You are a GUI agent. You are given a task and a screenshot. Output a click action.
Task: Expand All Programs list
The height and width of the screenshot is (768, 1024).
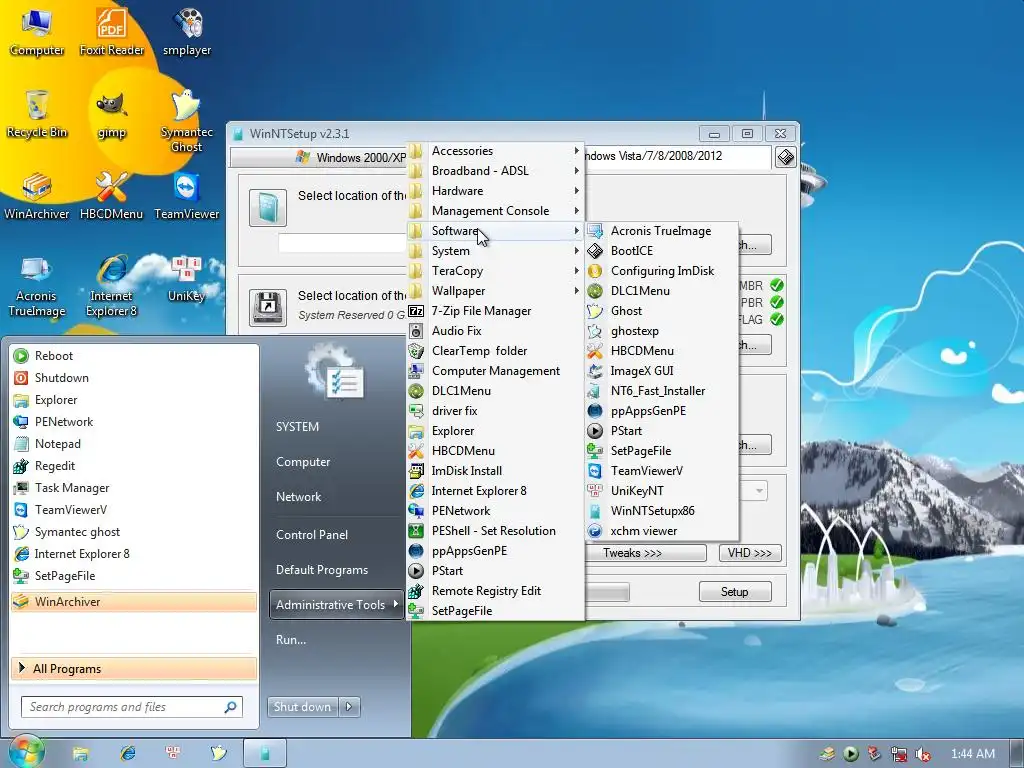click(x=134, y=669)
